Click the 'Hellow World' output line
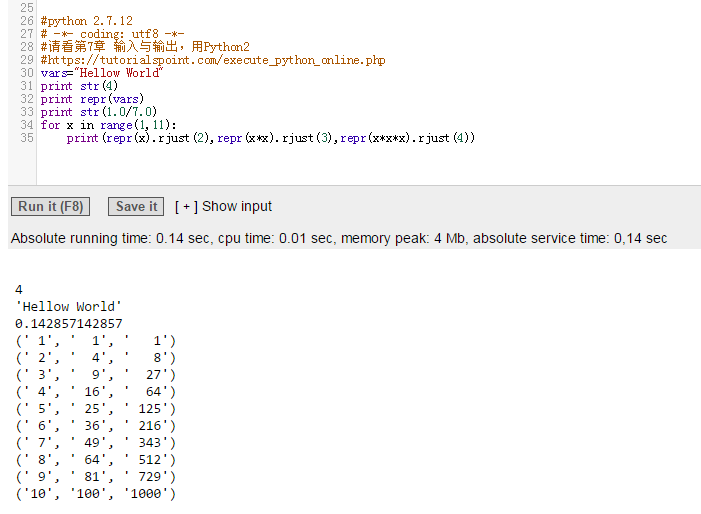 tap(68, 307)
